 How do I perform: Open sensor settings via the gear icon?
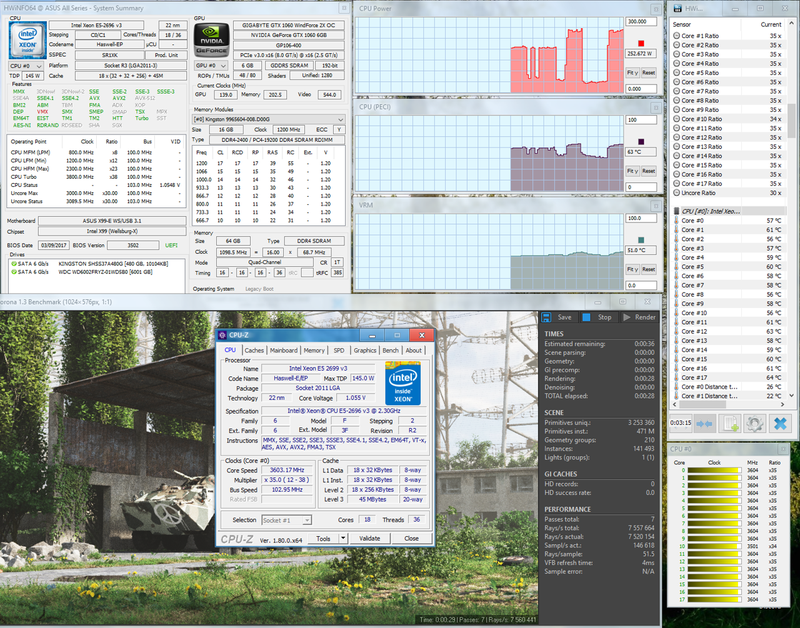point(755,423)
